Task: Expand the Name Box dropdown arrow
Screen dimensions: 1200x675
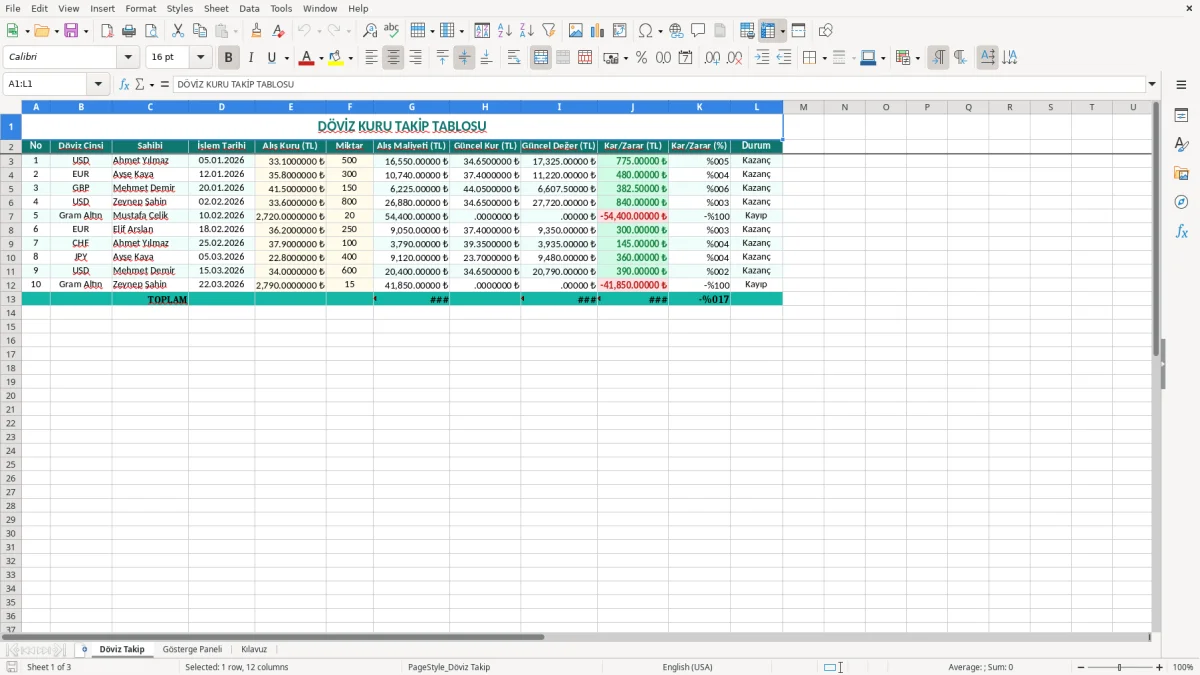Action: tap(99, 85)
